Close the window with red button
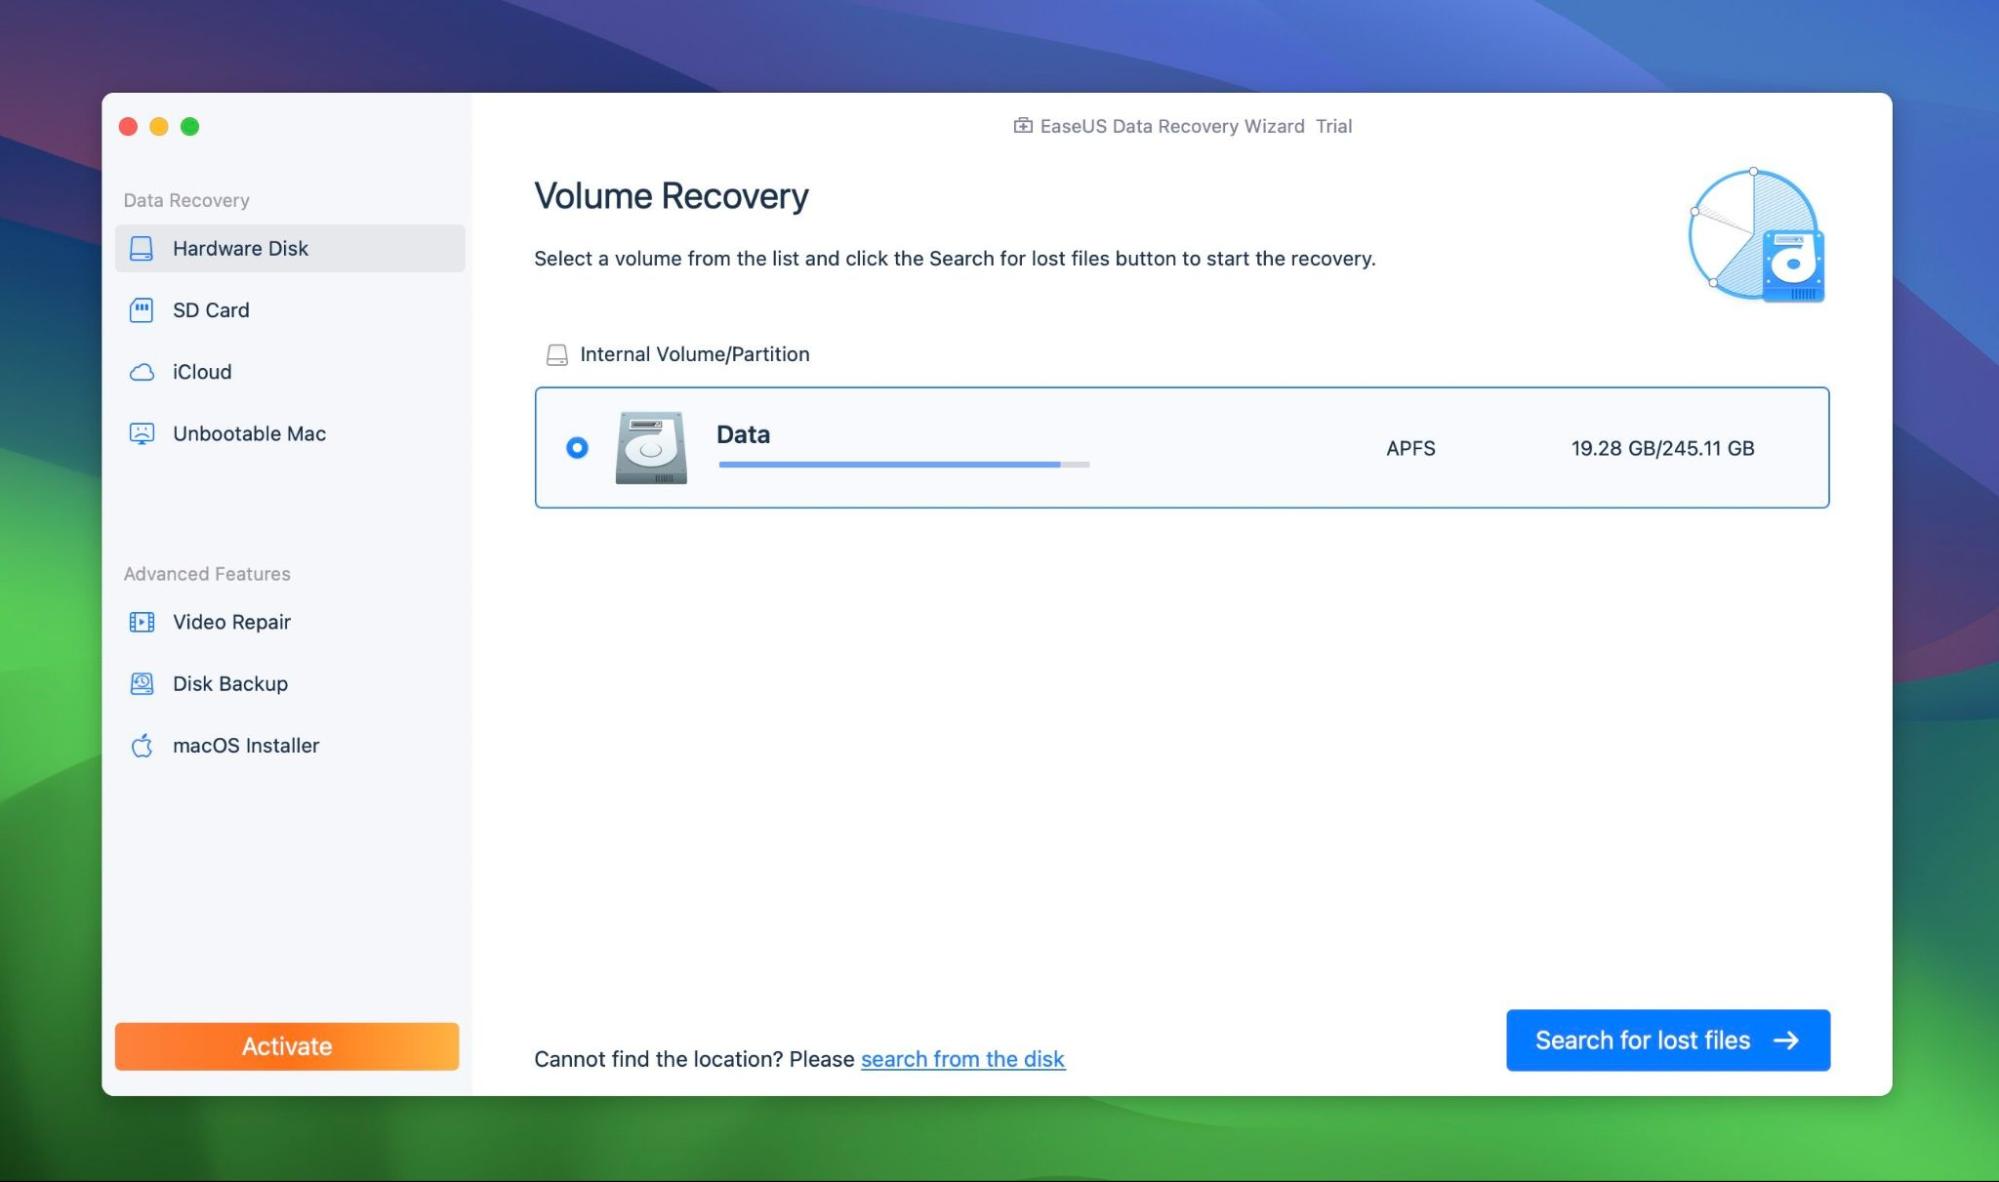Image resolution: width=1999 pixels, height=1182 pixels. point(128,126)
